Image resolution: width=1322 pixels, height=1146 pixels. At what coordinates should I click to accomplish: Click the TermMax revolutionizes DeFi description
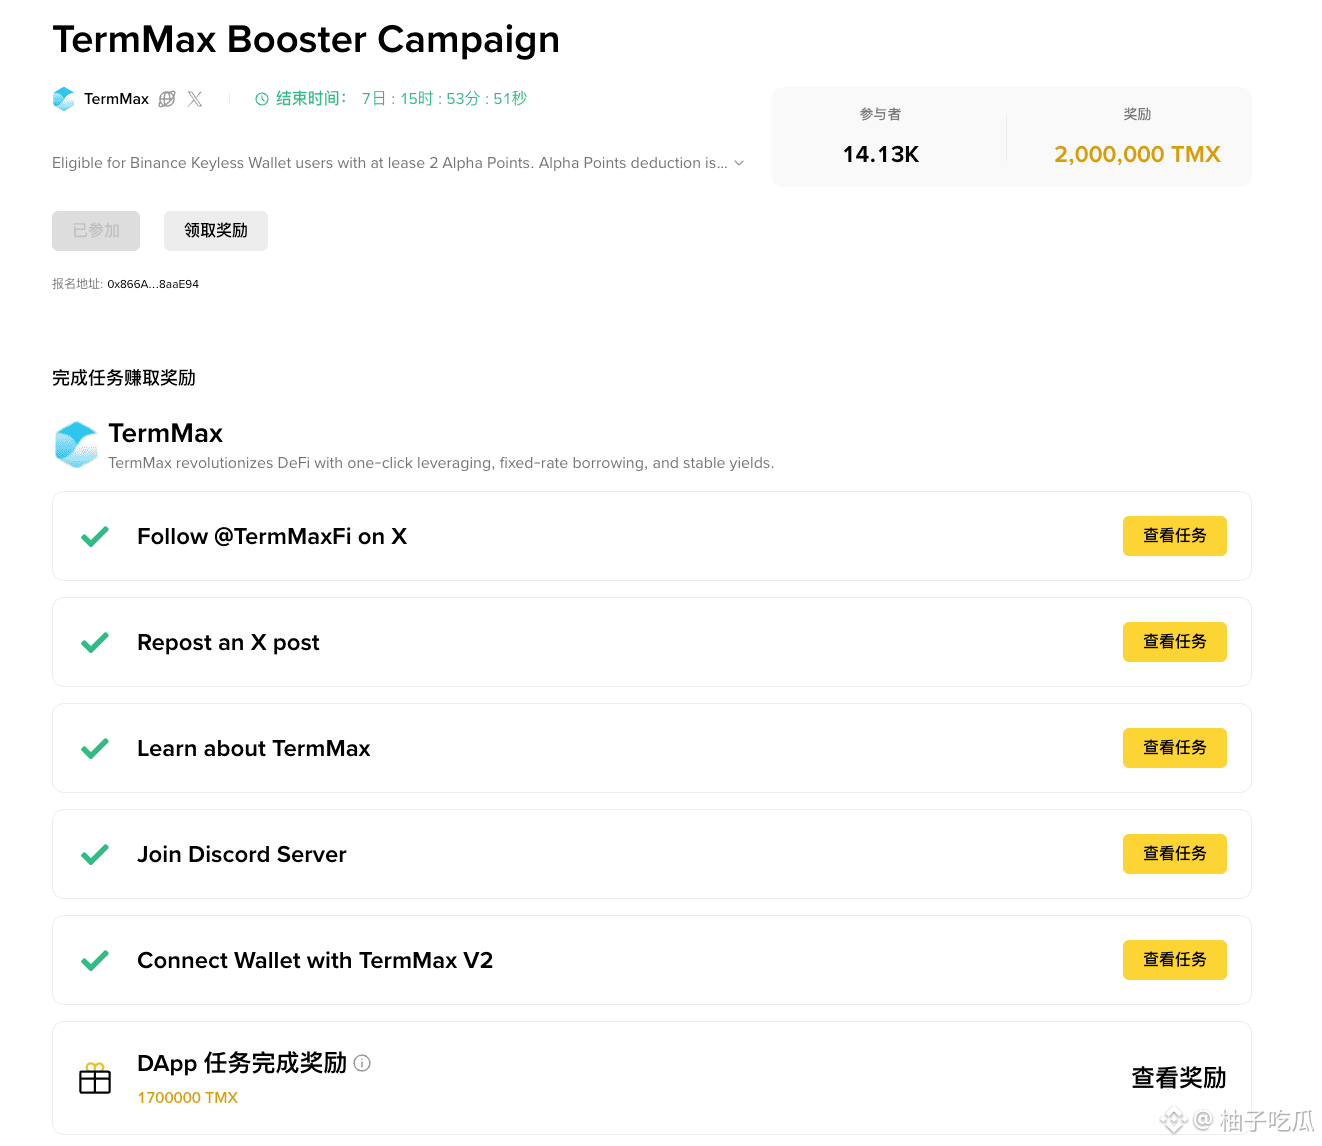click(441, 463)
